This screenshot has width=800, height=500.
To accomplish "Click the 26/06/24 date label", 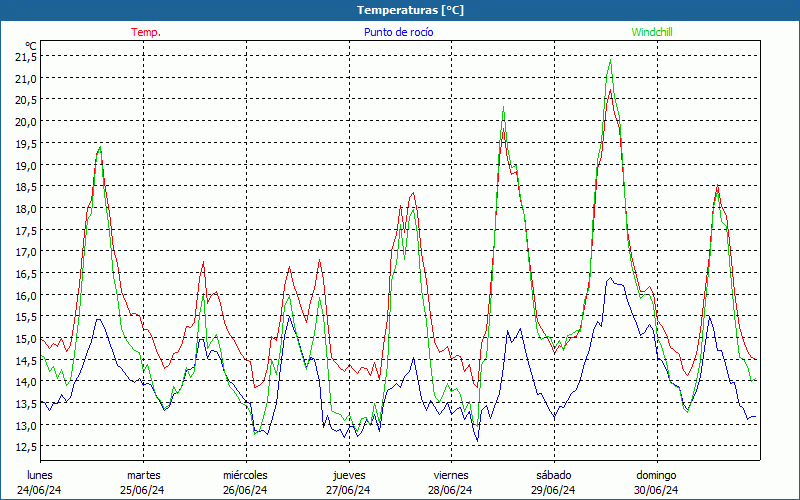I will pyautogui.click(x=245, y=490).
